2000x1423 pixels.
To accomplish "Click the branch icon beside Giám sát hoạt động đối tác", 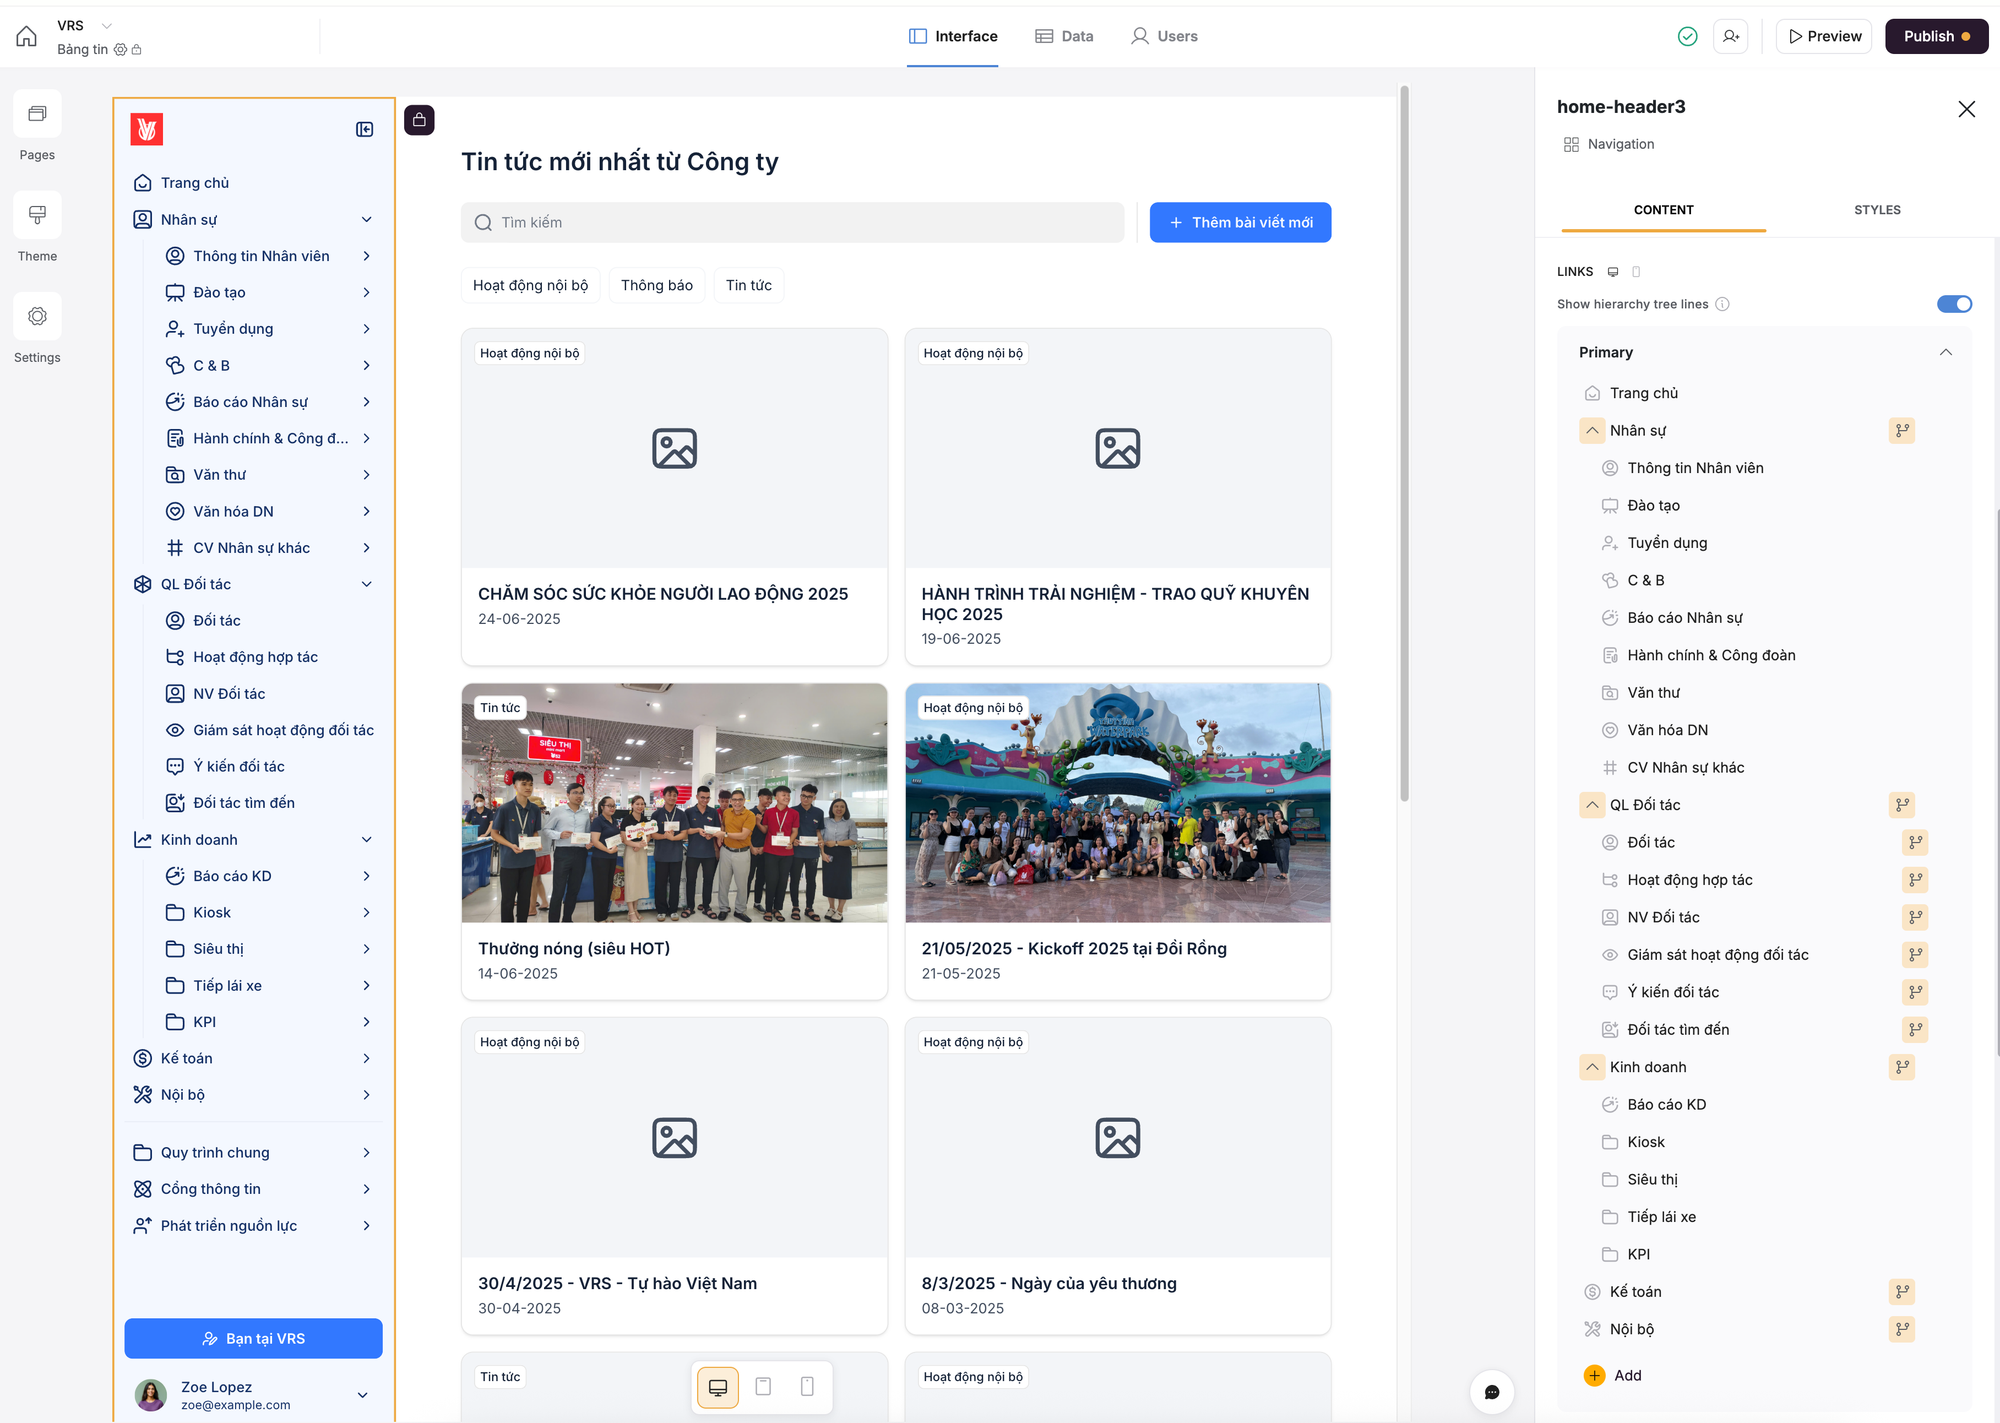I will pos(1915,955).
